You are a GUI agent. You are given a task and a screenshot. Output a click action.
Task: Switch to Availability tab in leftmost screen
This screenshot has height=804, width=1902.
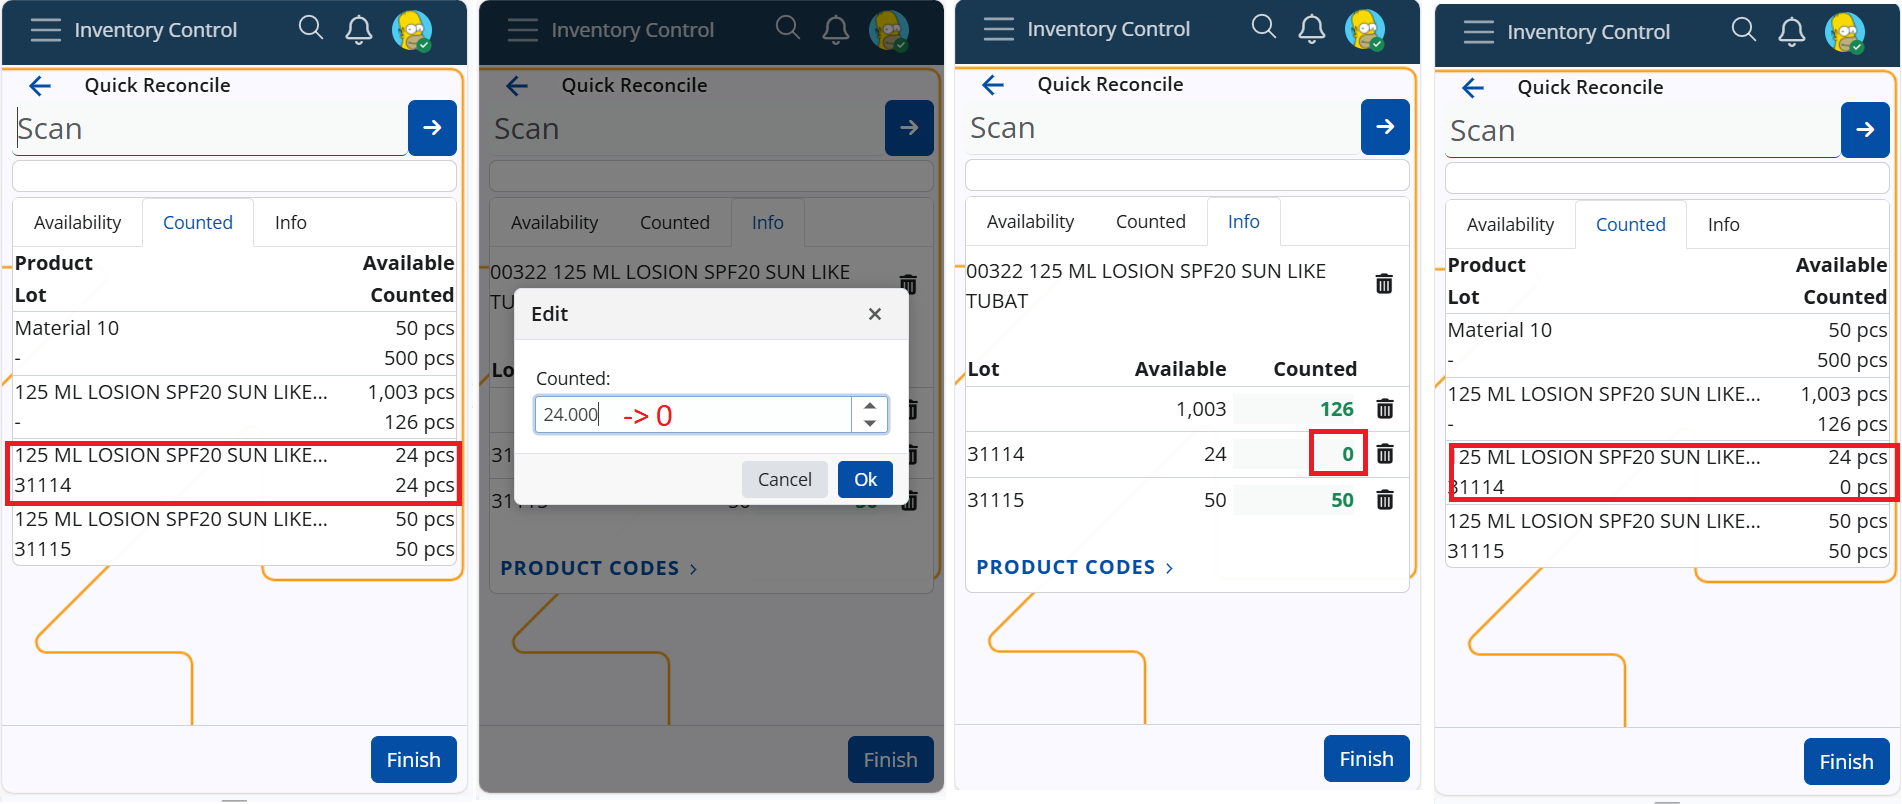[77, 223]
